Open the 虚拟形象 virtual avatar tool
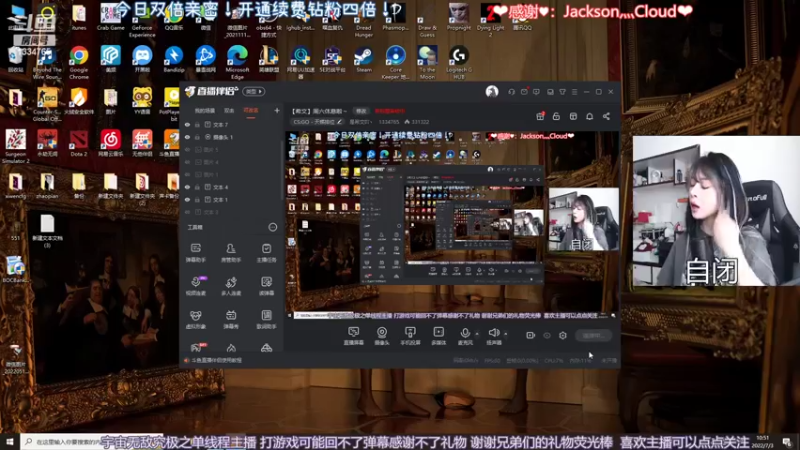This screenshot has height=450, width=800. click(x=195, y=319)
